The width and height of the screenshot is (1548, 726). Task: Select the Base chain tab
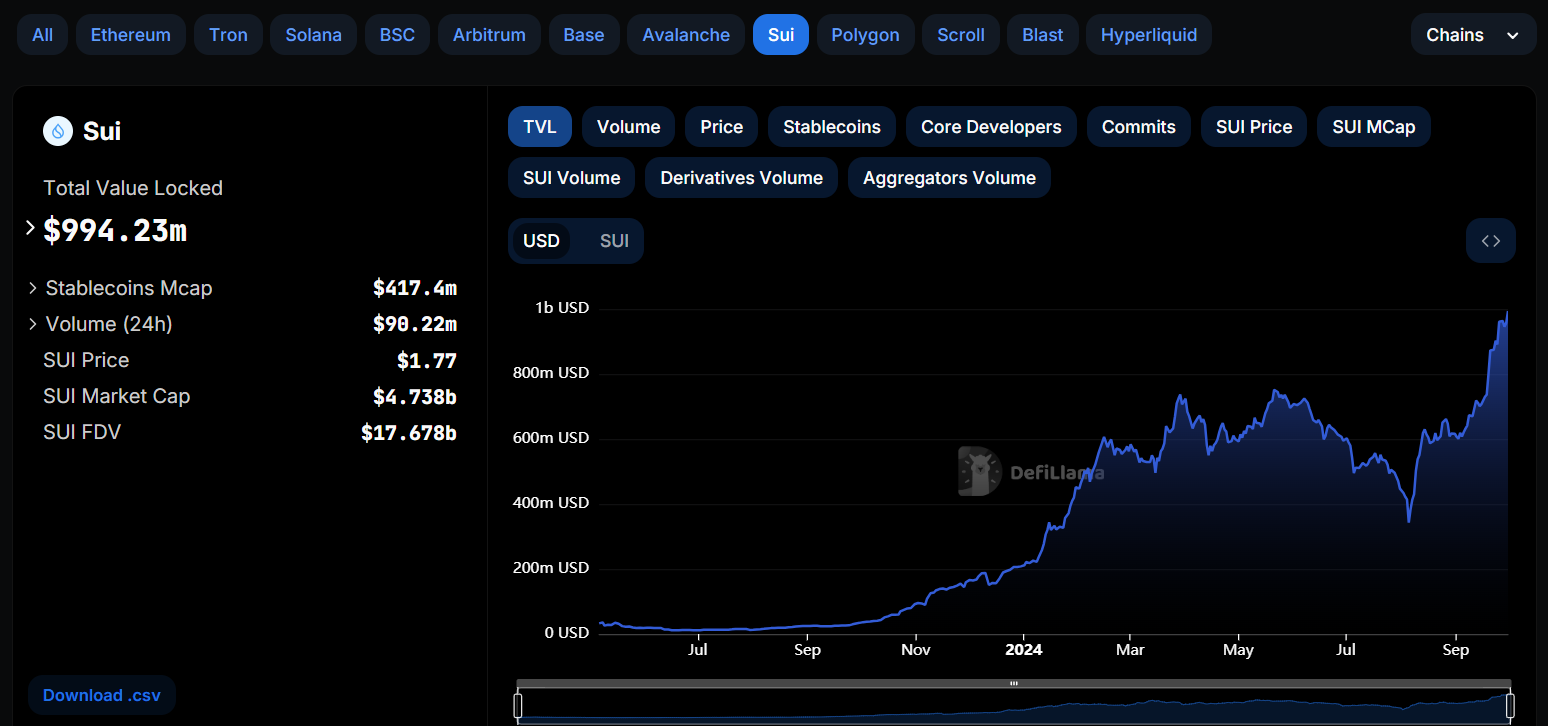[583, 35]
